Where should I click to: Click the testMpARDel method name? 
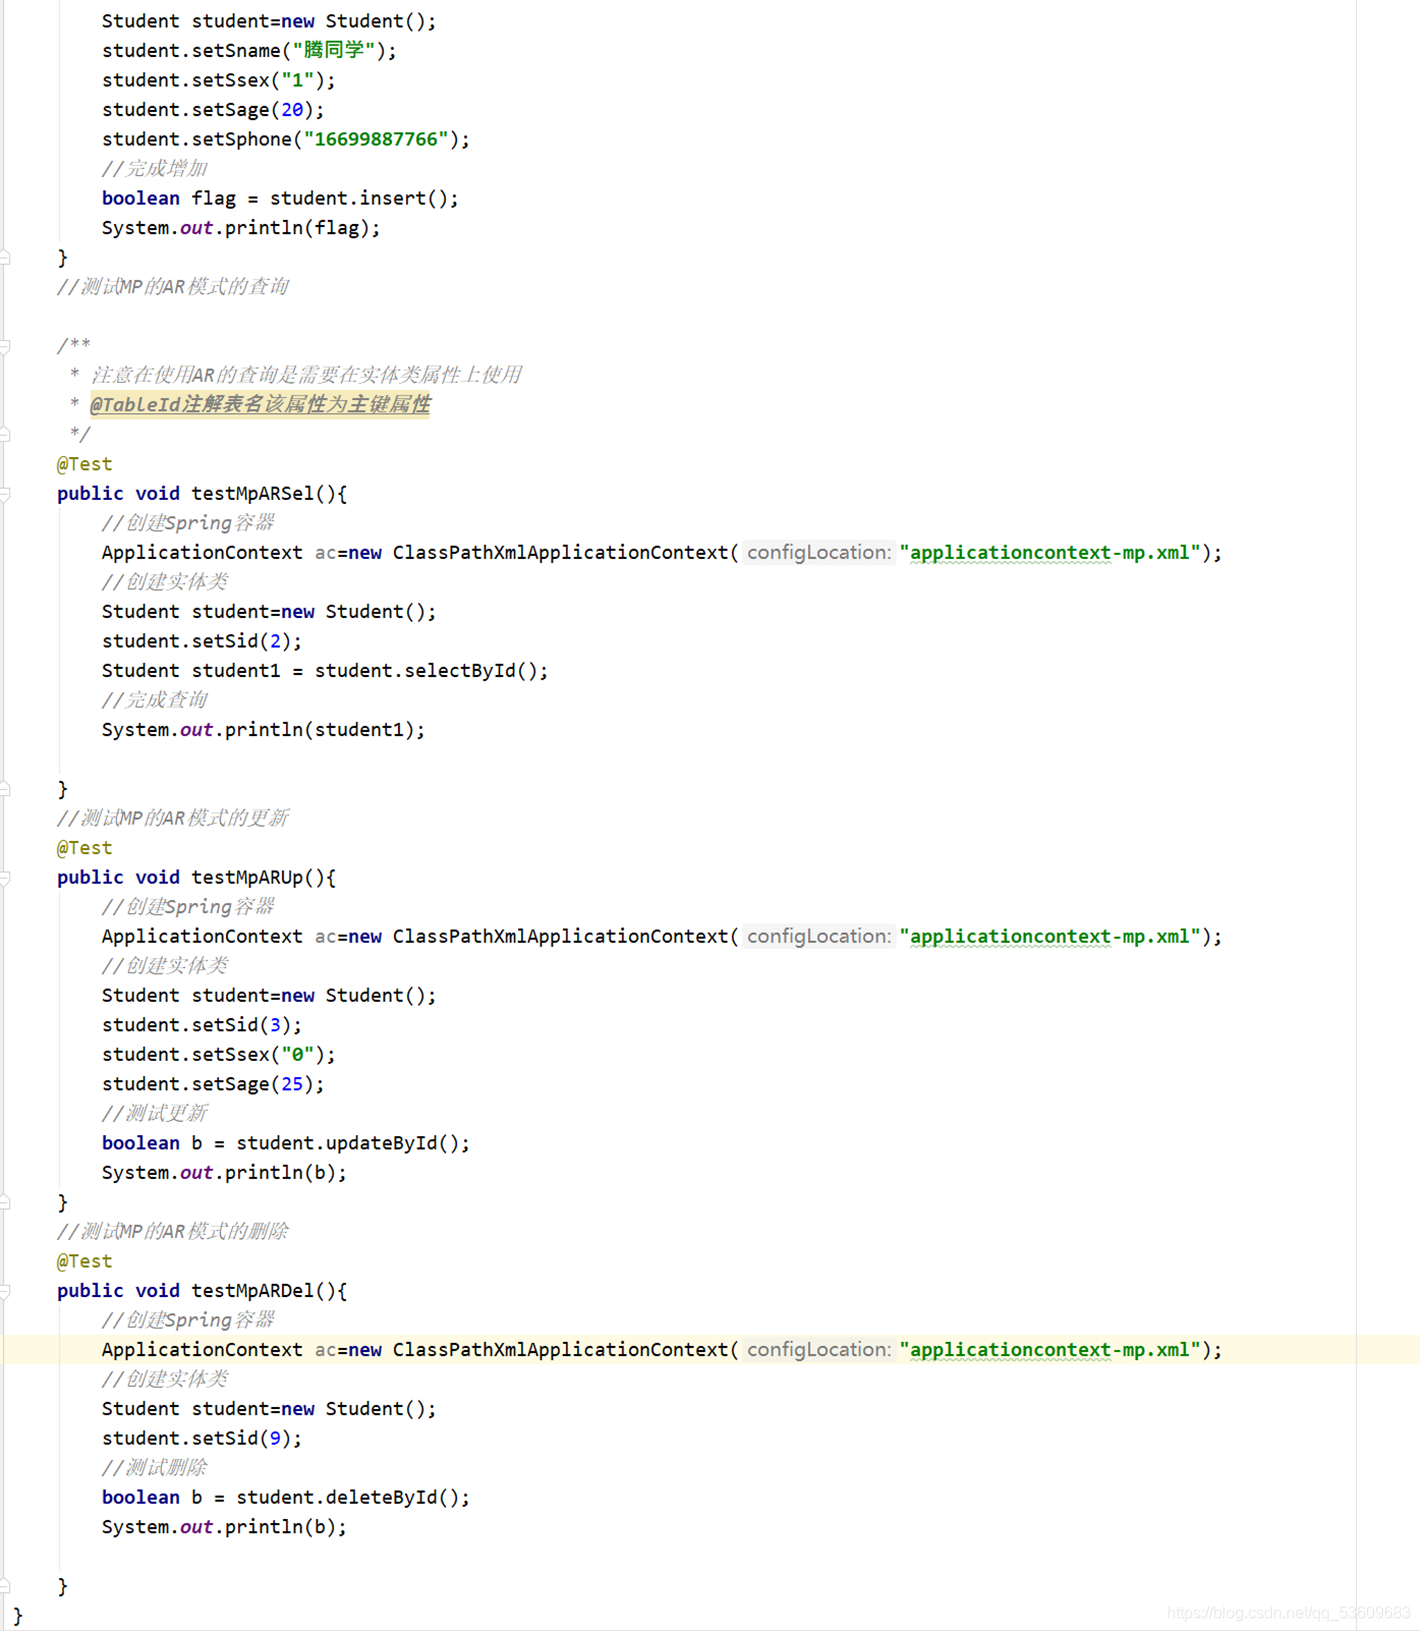pos(253,1290)
